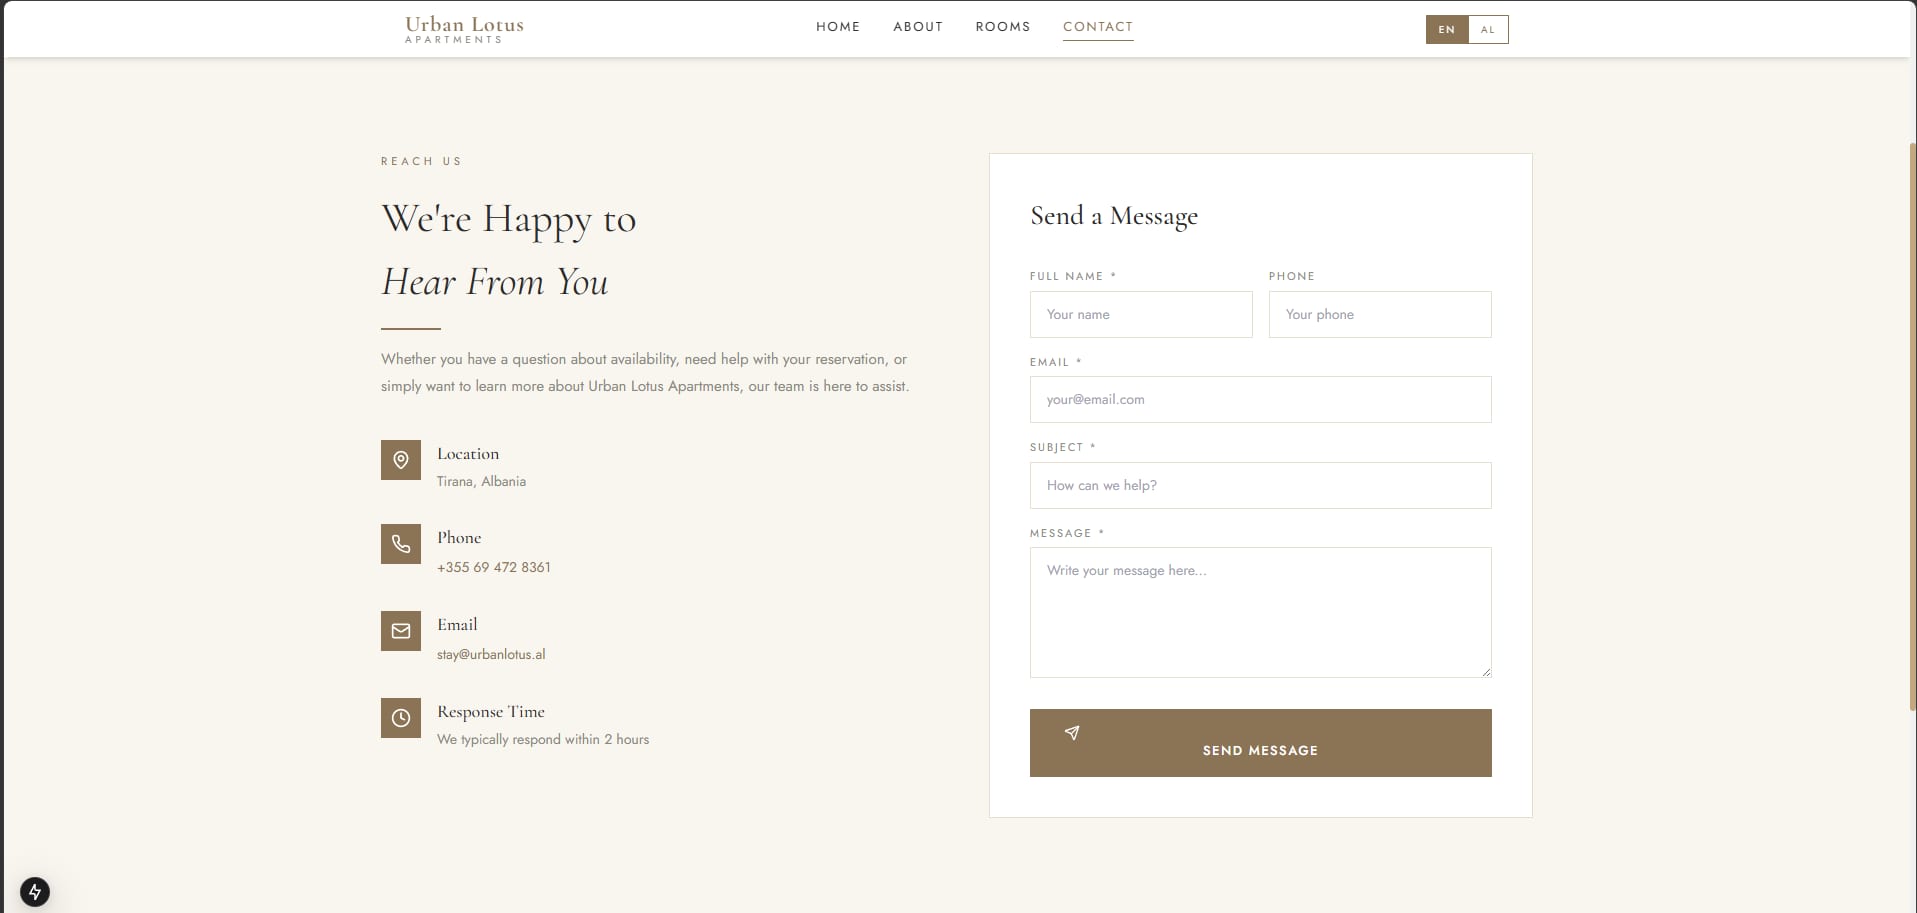The width and height of the screenshot is (1917, 913).
Task: Focus the Subject input field
Action: coord(1260,485)
